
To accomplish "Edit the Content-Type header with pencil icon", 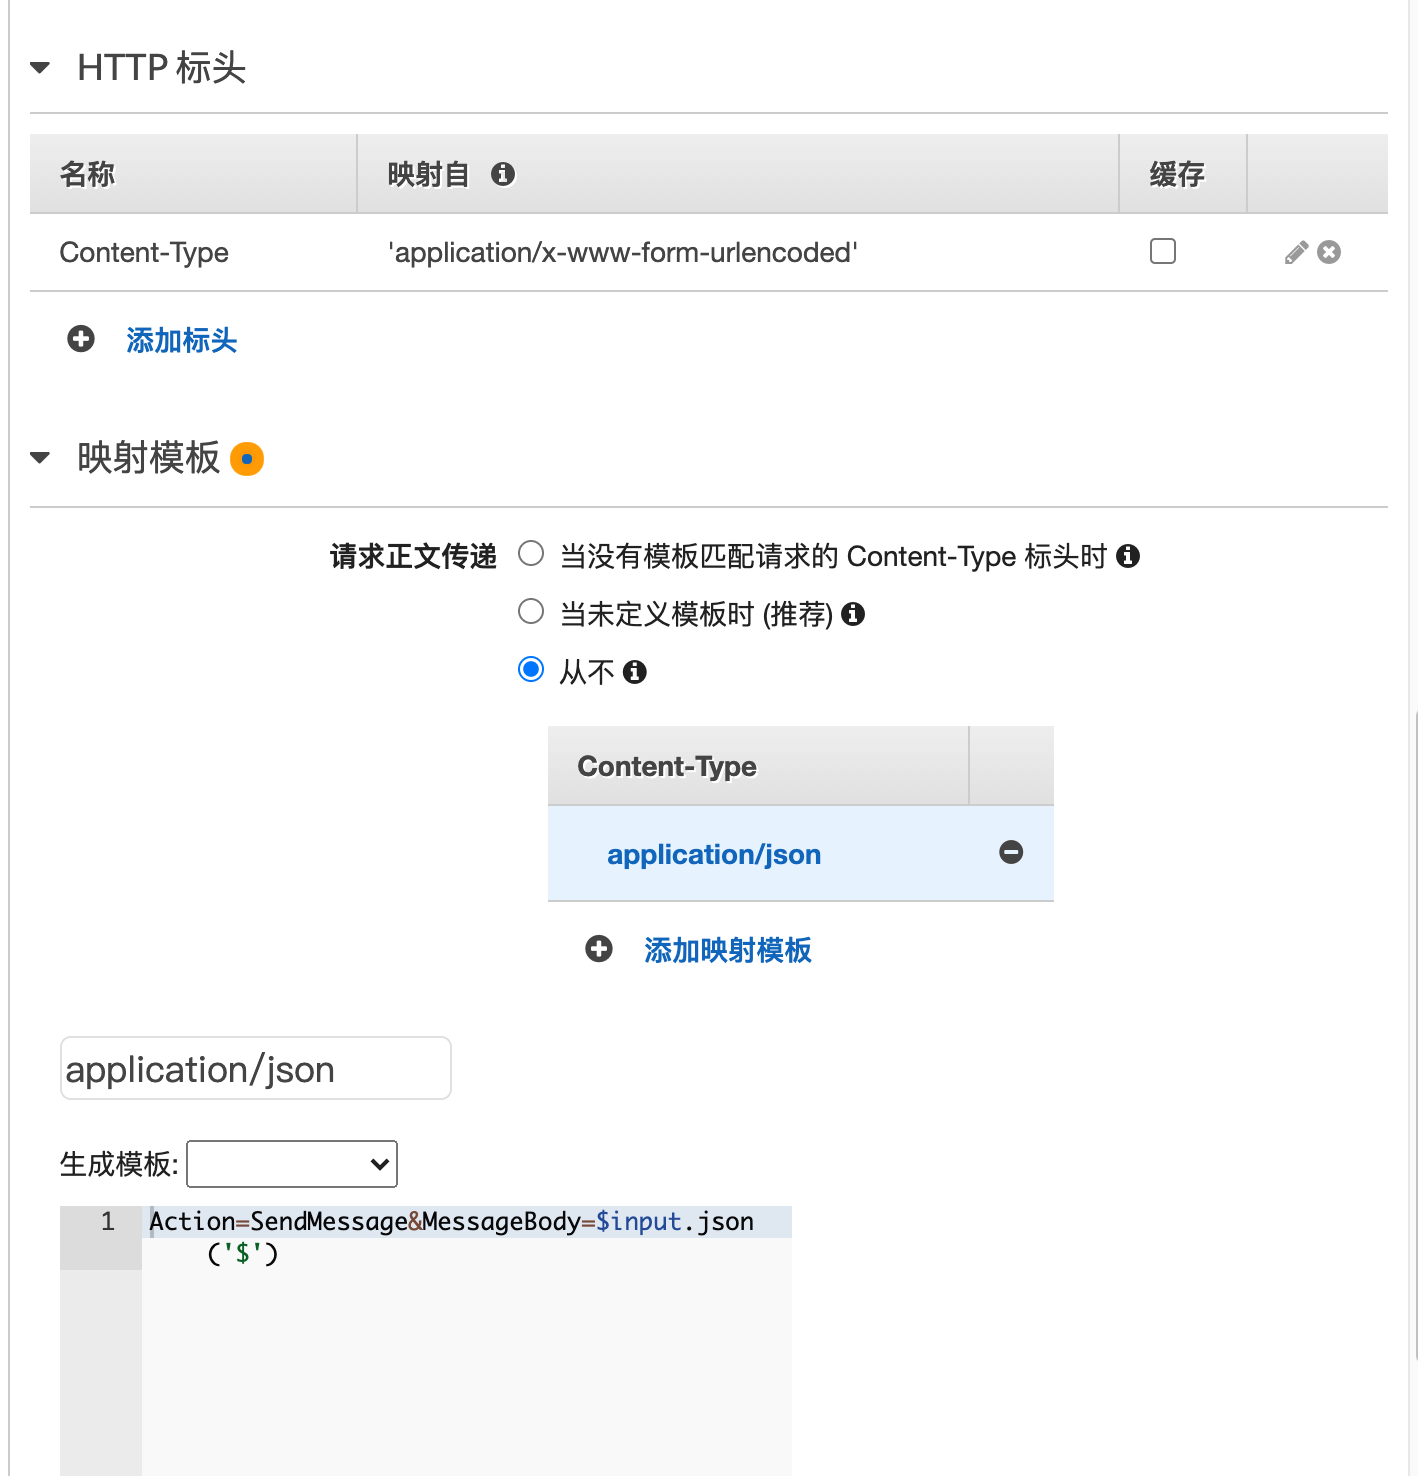I will pyautogui.click(x=1296, y=252).
